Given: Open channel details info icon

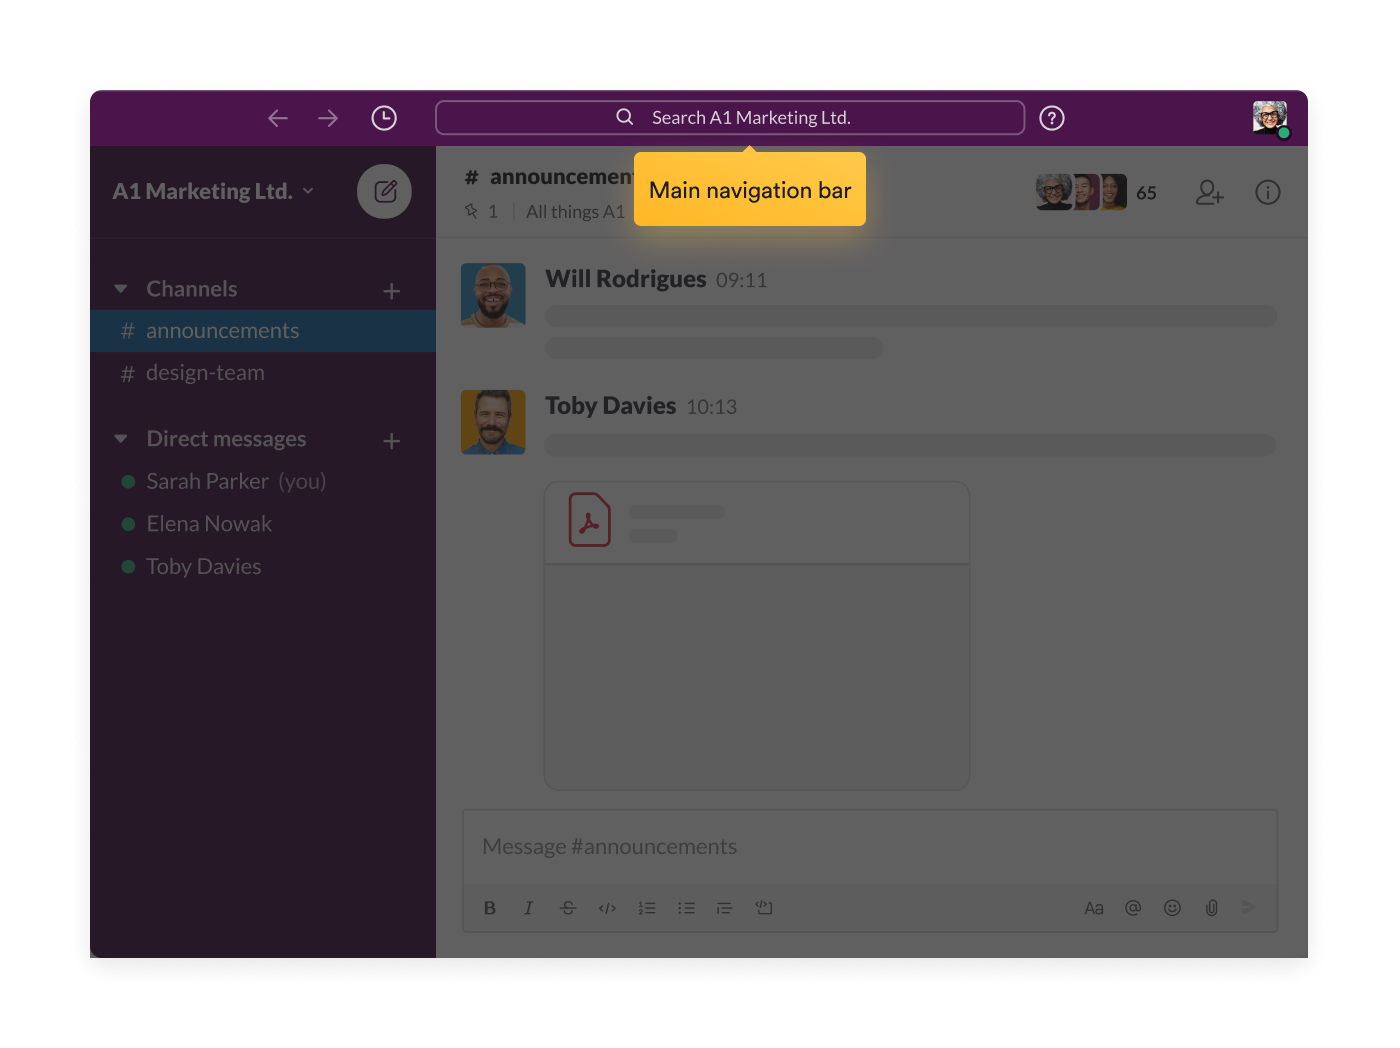Looking at the screenshot, I should [1268, 192].
